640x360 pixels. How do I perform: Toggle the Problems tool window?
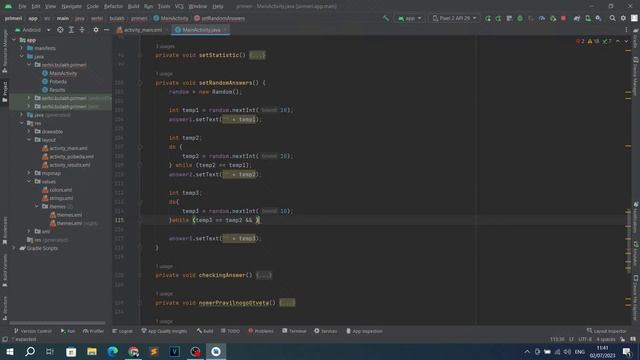point(261,331)
